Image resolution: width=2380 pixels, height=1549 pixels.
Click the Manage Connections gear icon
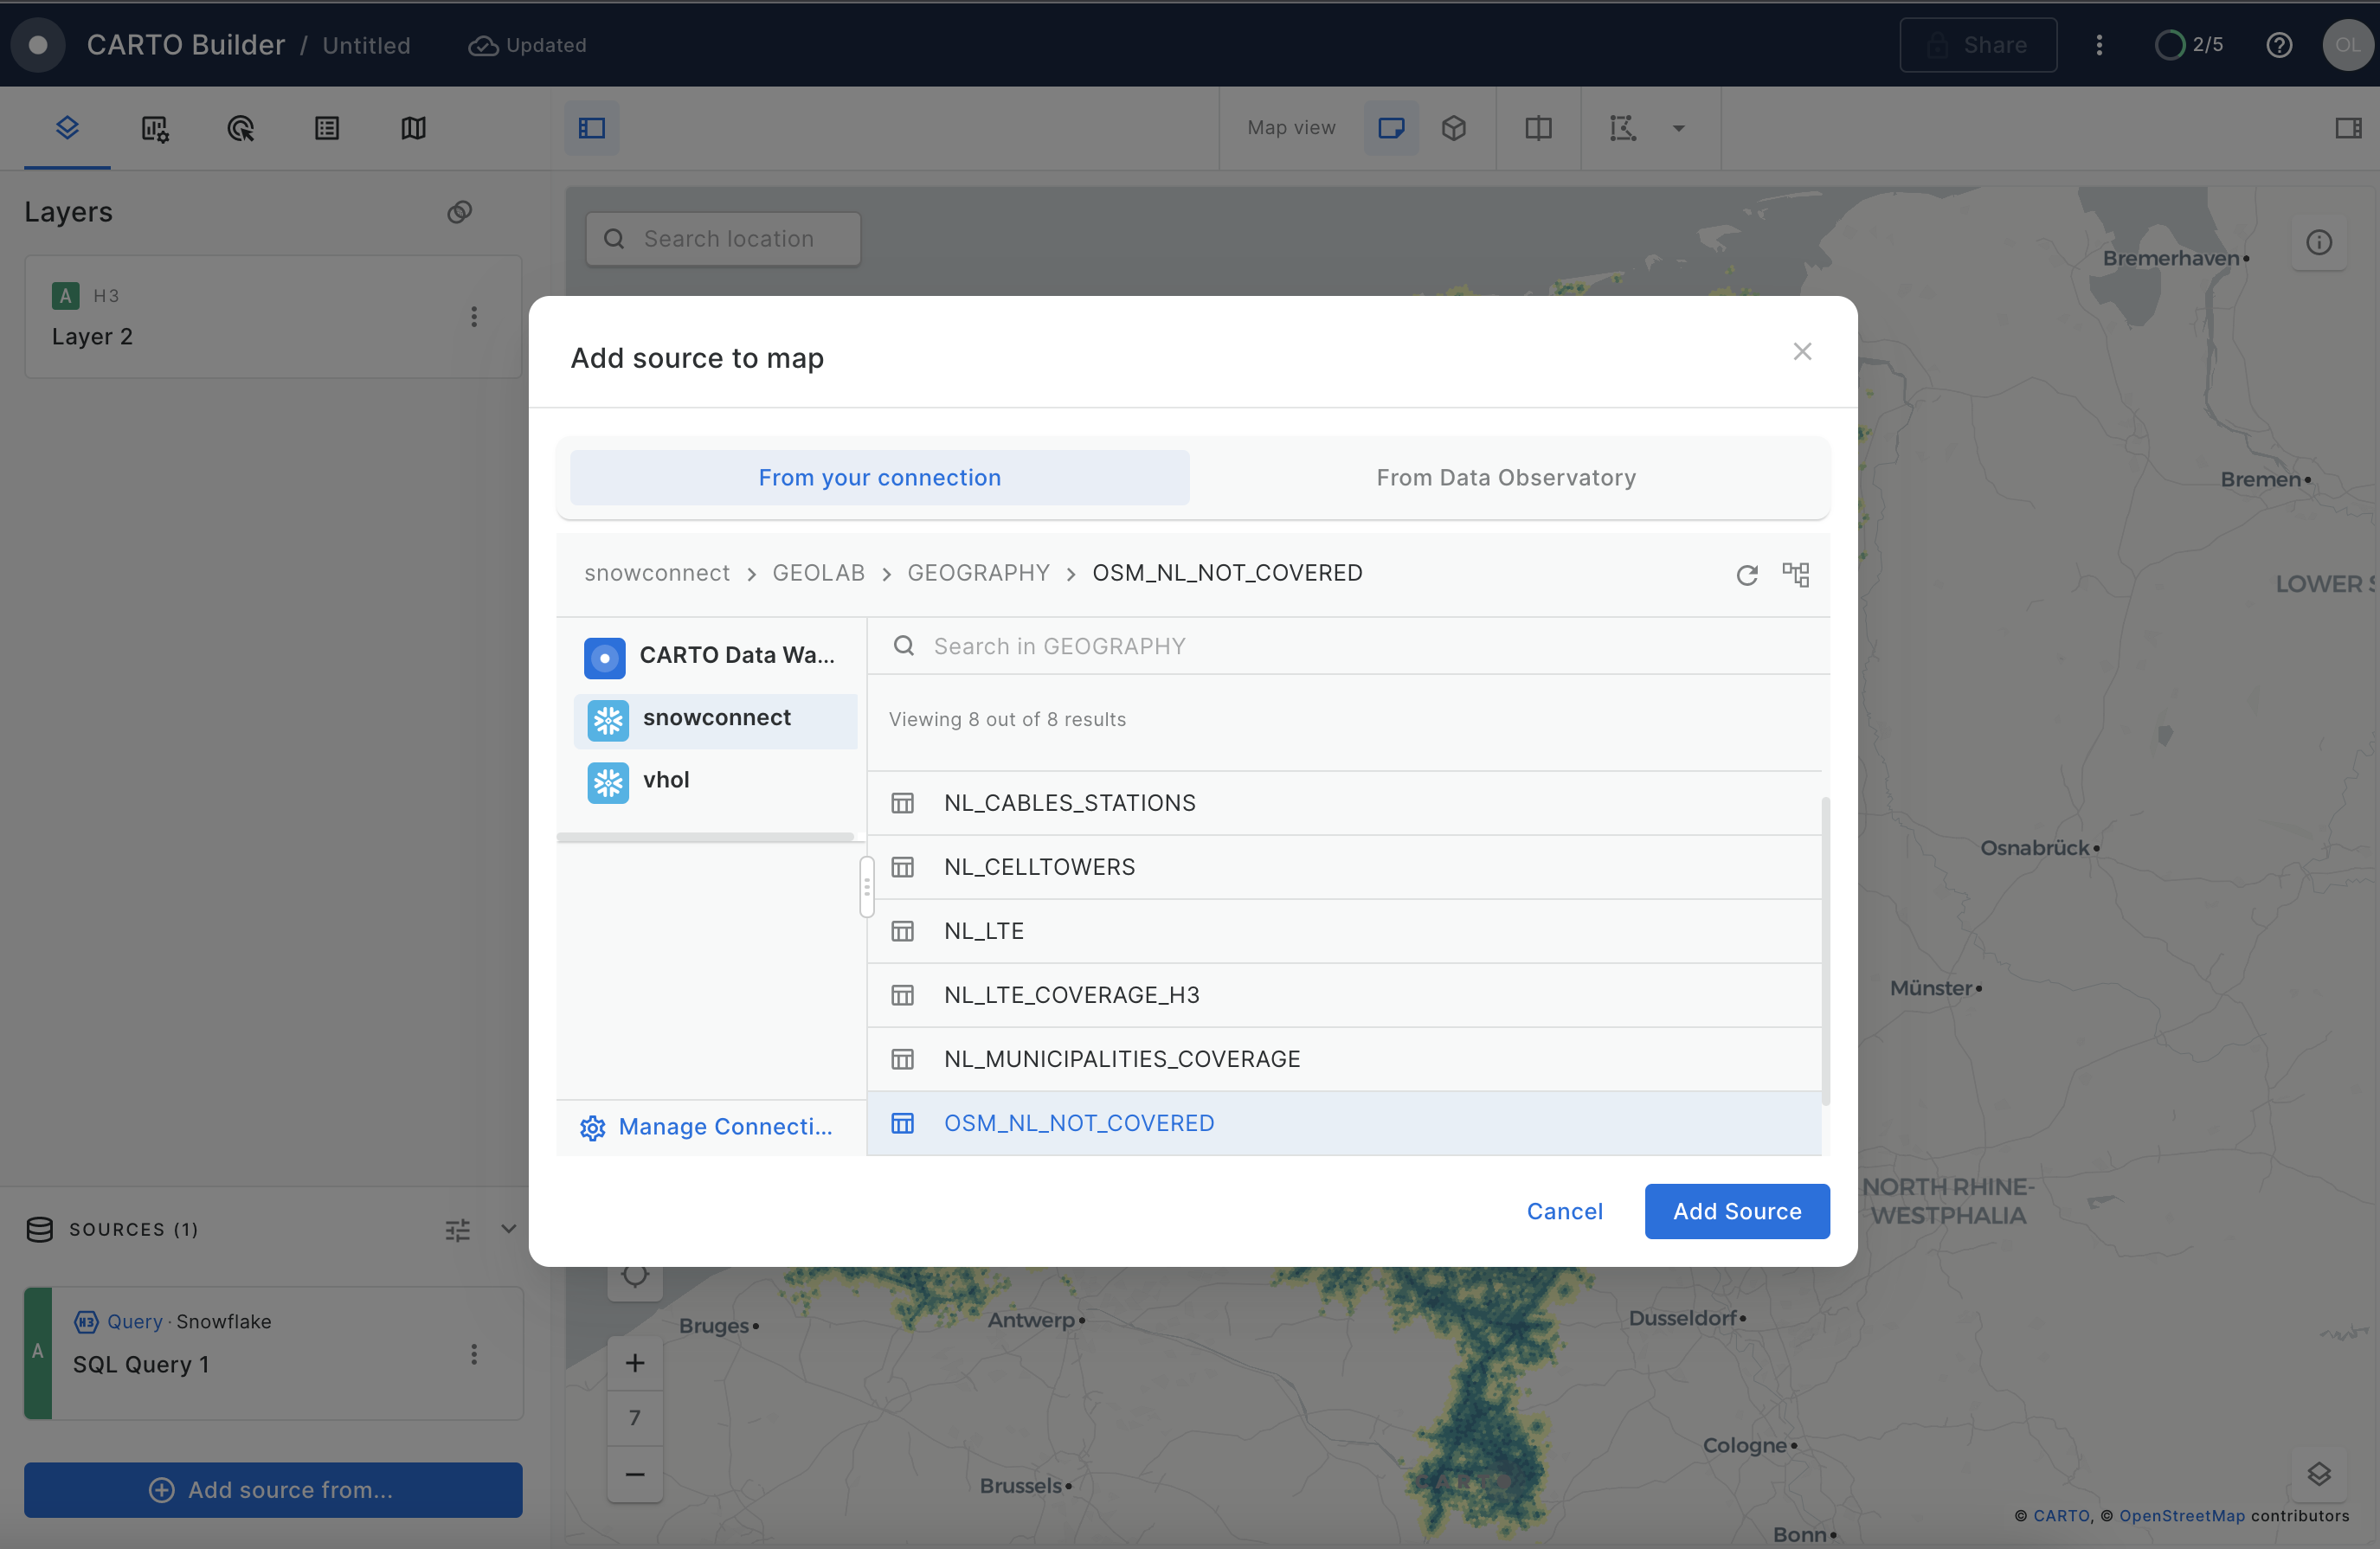(x=592, y=1127)
